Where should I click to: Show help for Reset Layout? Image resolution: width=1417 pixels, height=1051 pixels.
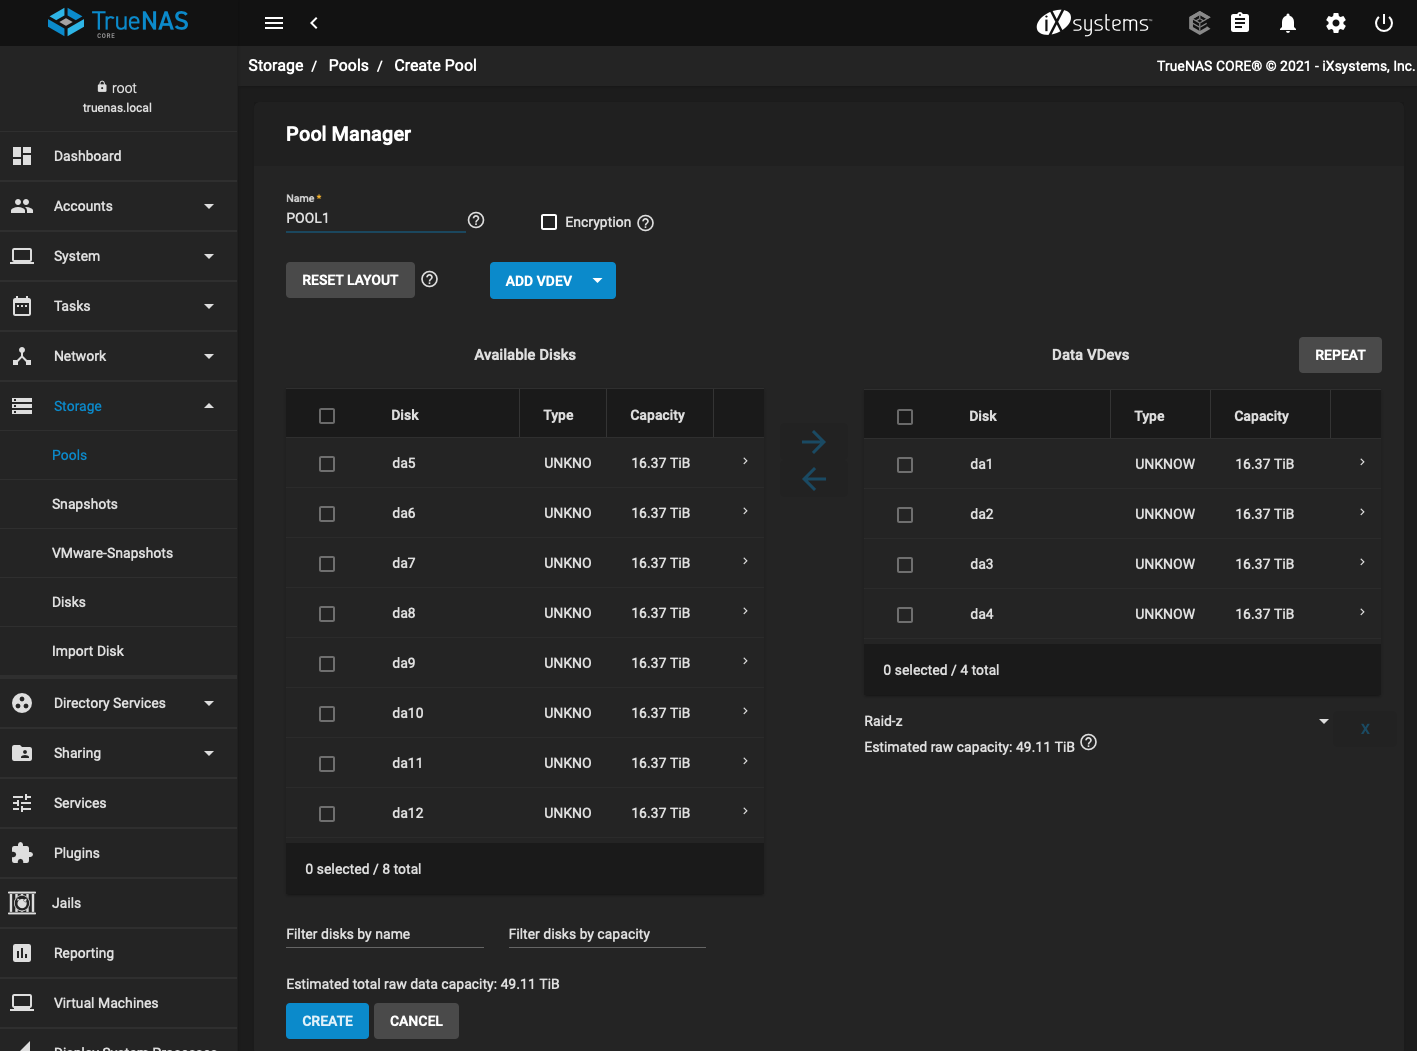pos(430,279)
